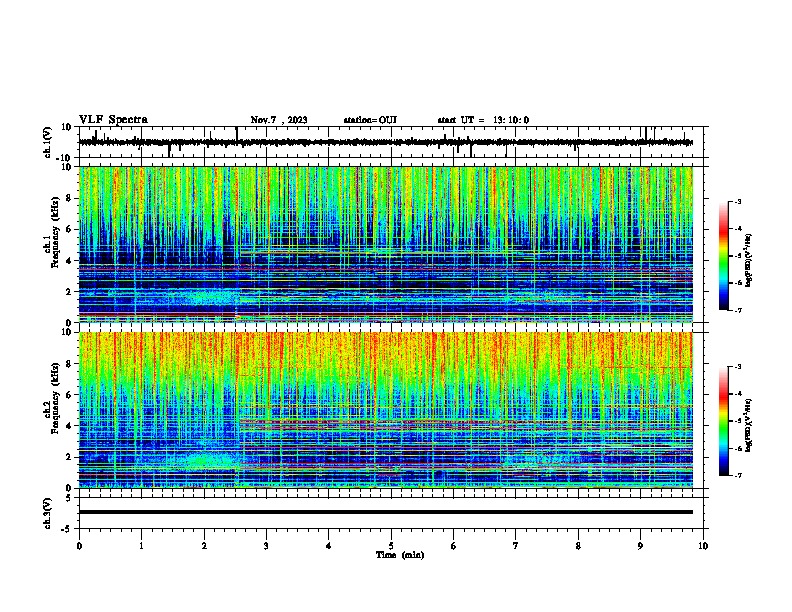Screen dimensions: 792x612
Task: Click the time axis tick label "7"
Action: (x=516, y=546)
